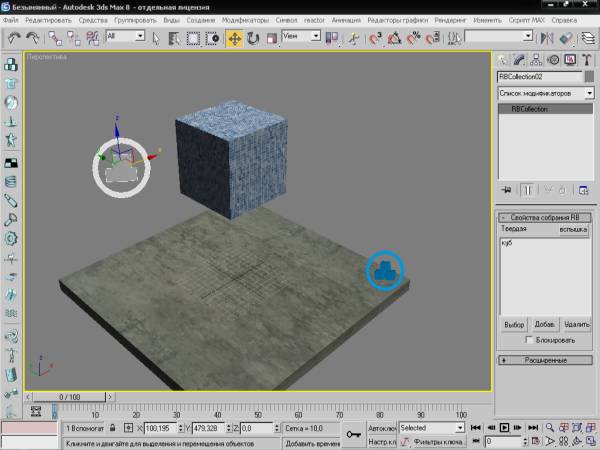The width and height of the screenshot is (600, 450).
Task: Open the Selected key filter dropdown
Action: click(x=432, y=427)
